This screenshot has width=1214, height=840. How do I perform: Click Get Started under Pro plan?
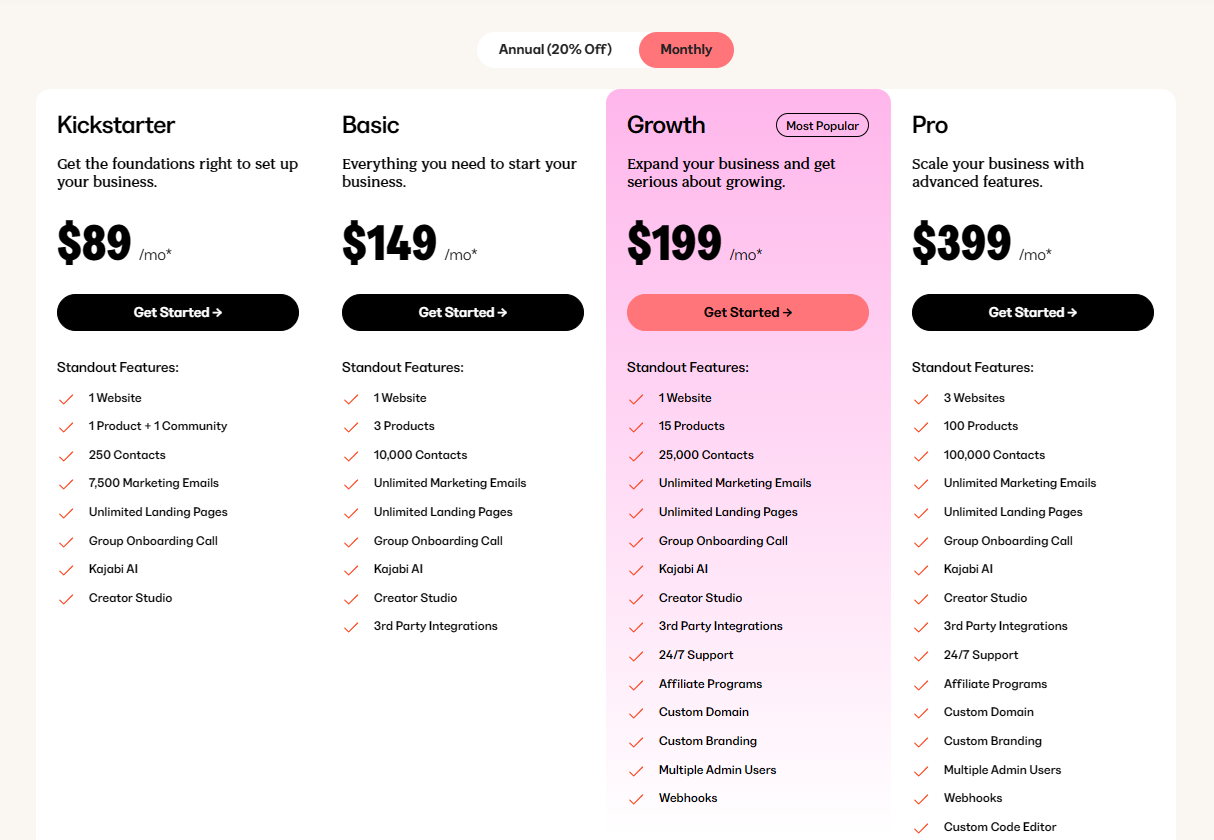(1033, 312)
